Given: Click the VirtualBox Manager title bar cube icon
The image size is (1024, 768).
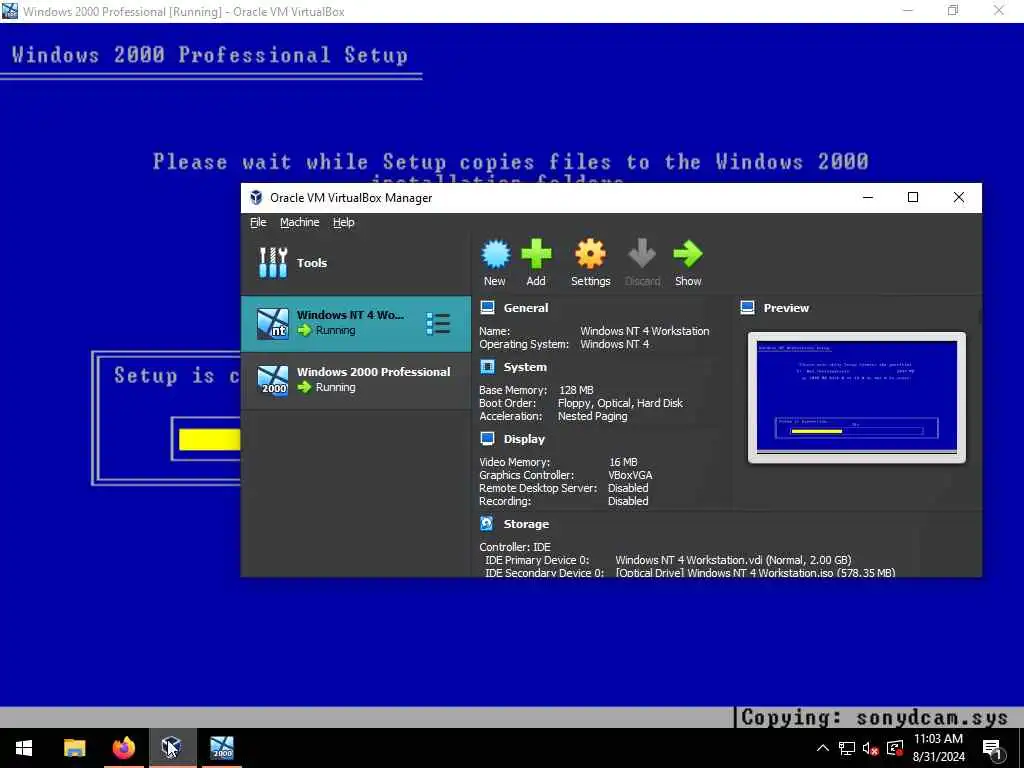Looking at the screenshot, I should (257, 197).
